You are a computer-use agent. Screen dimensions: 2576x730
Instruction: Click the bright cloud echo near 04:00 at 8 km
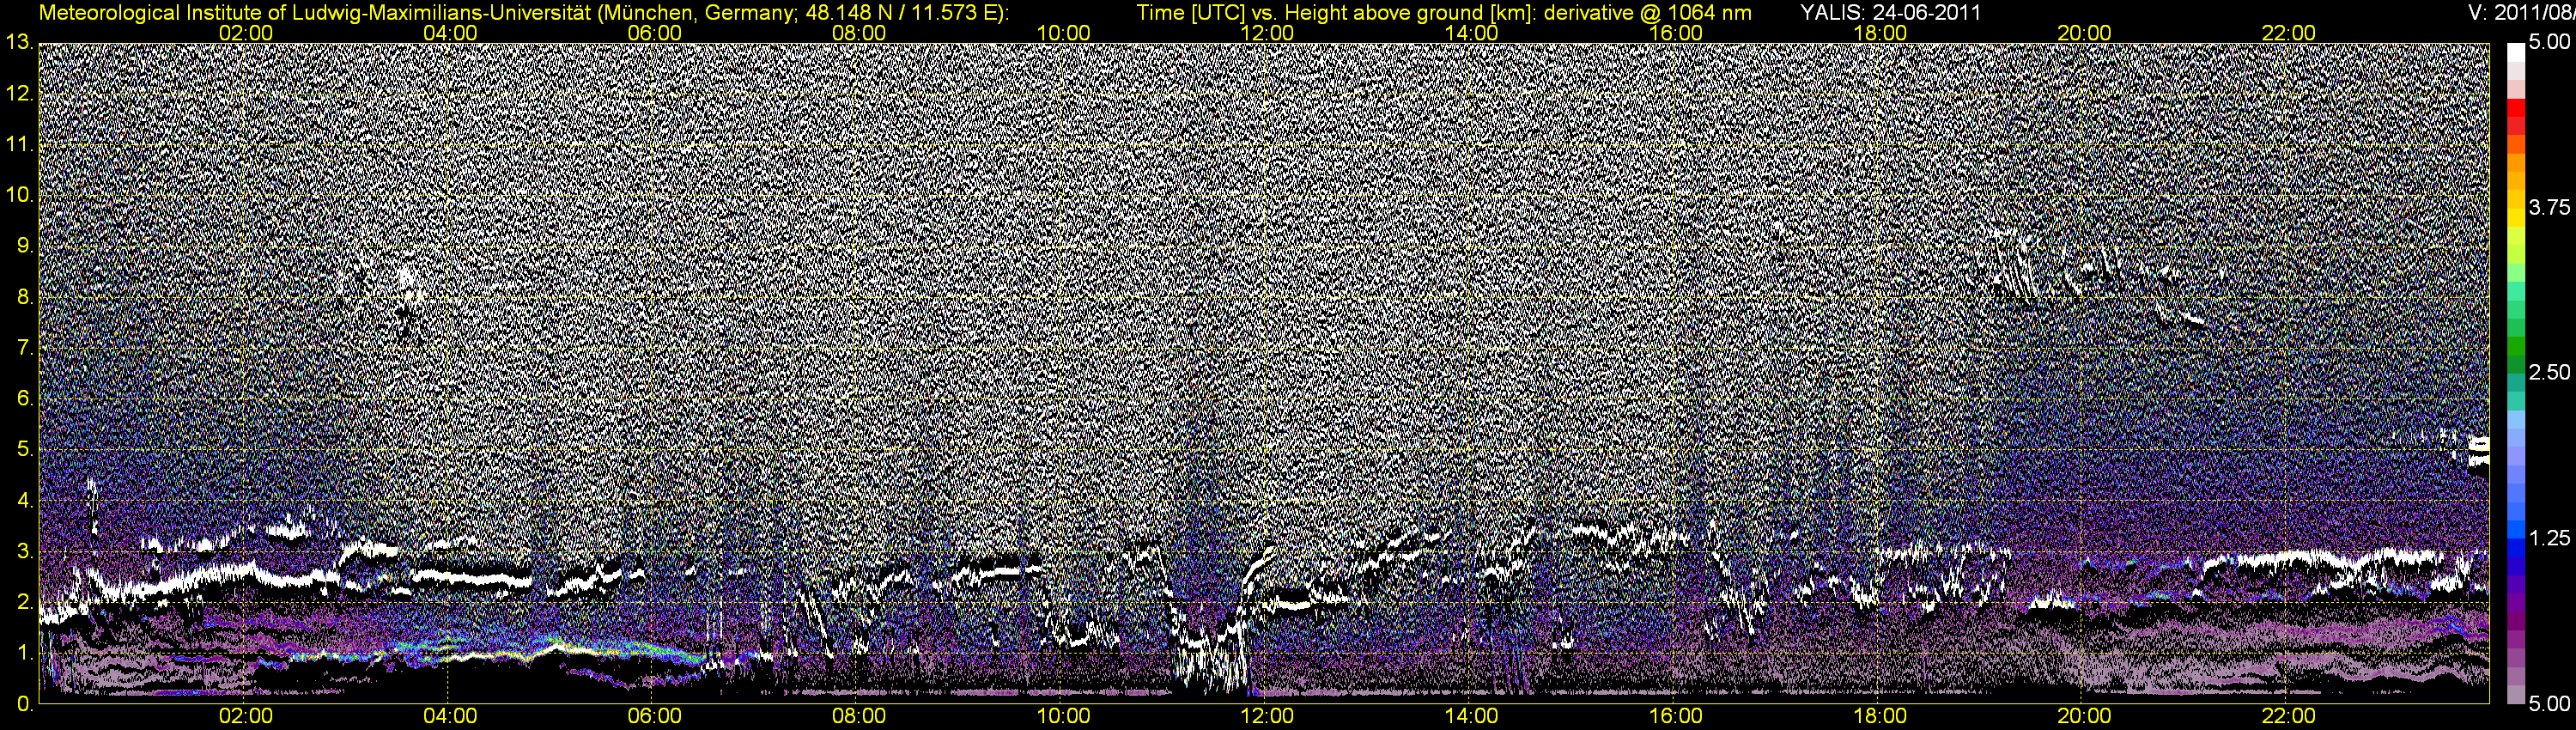point(405,282)
